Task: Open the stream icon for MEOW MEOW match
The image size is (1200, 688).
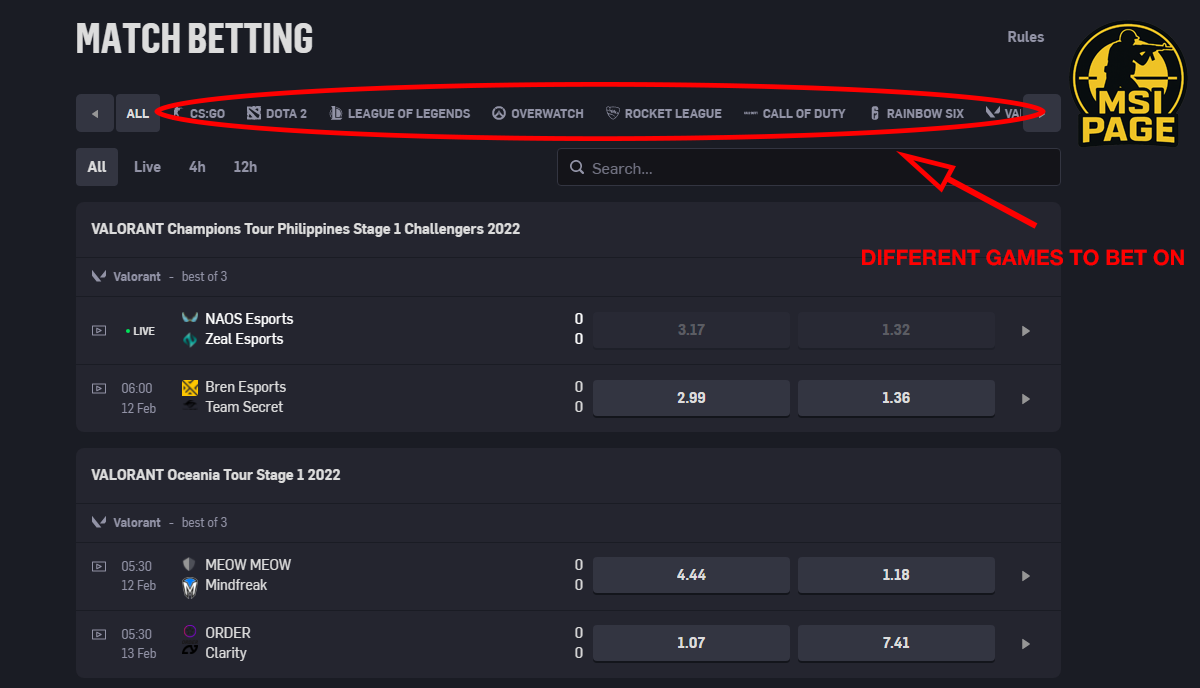Action: [x=99, y=566]
